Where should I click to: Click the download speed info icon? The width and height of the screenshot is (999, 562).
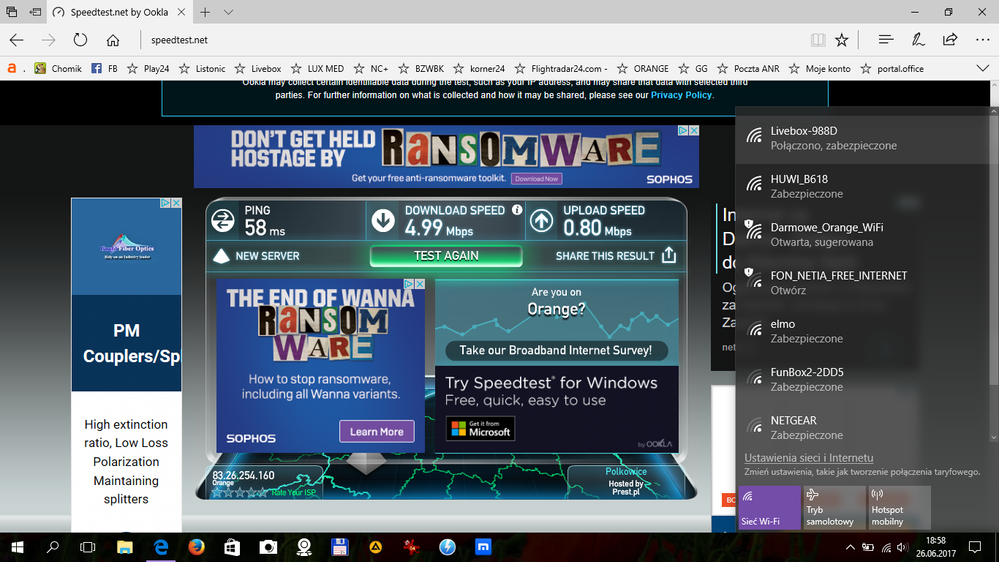click(x=517, y=210)
